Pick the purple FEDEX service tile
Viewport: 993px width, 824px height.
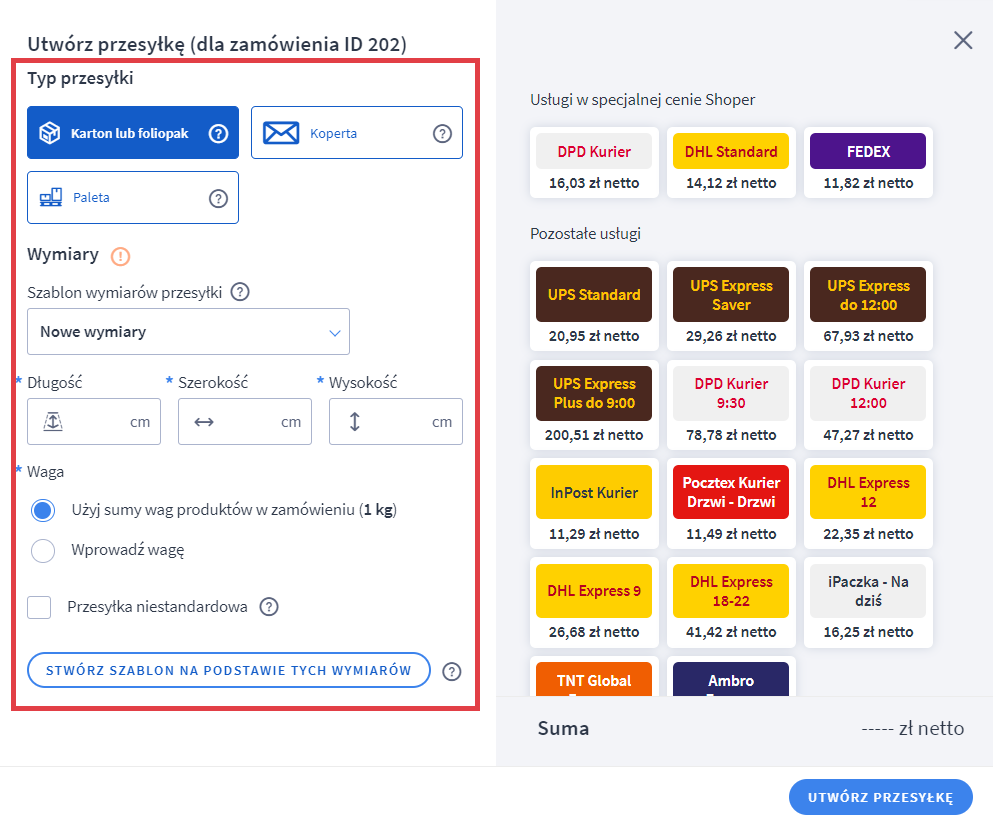click(868, 152)
